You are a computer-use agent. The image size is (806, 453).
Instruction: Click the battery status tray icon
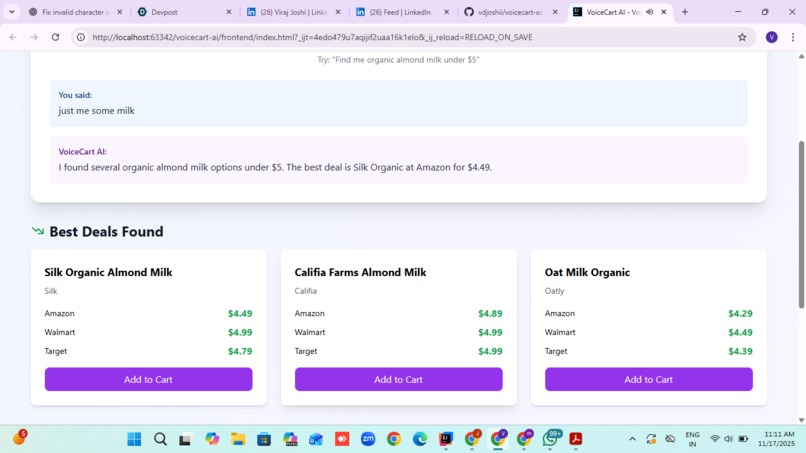click(x=743, y=439)
